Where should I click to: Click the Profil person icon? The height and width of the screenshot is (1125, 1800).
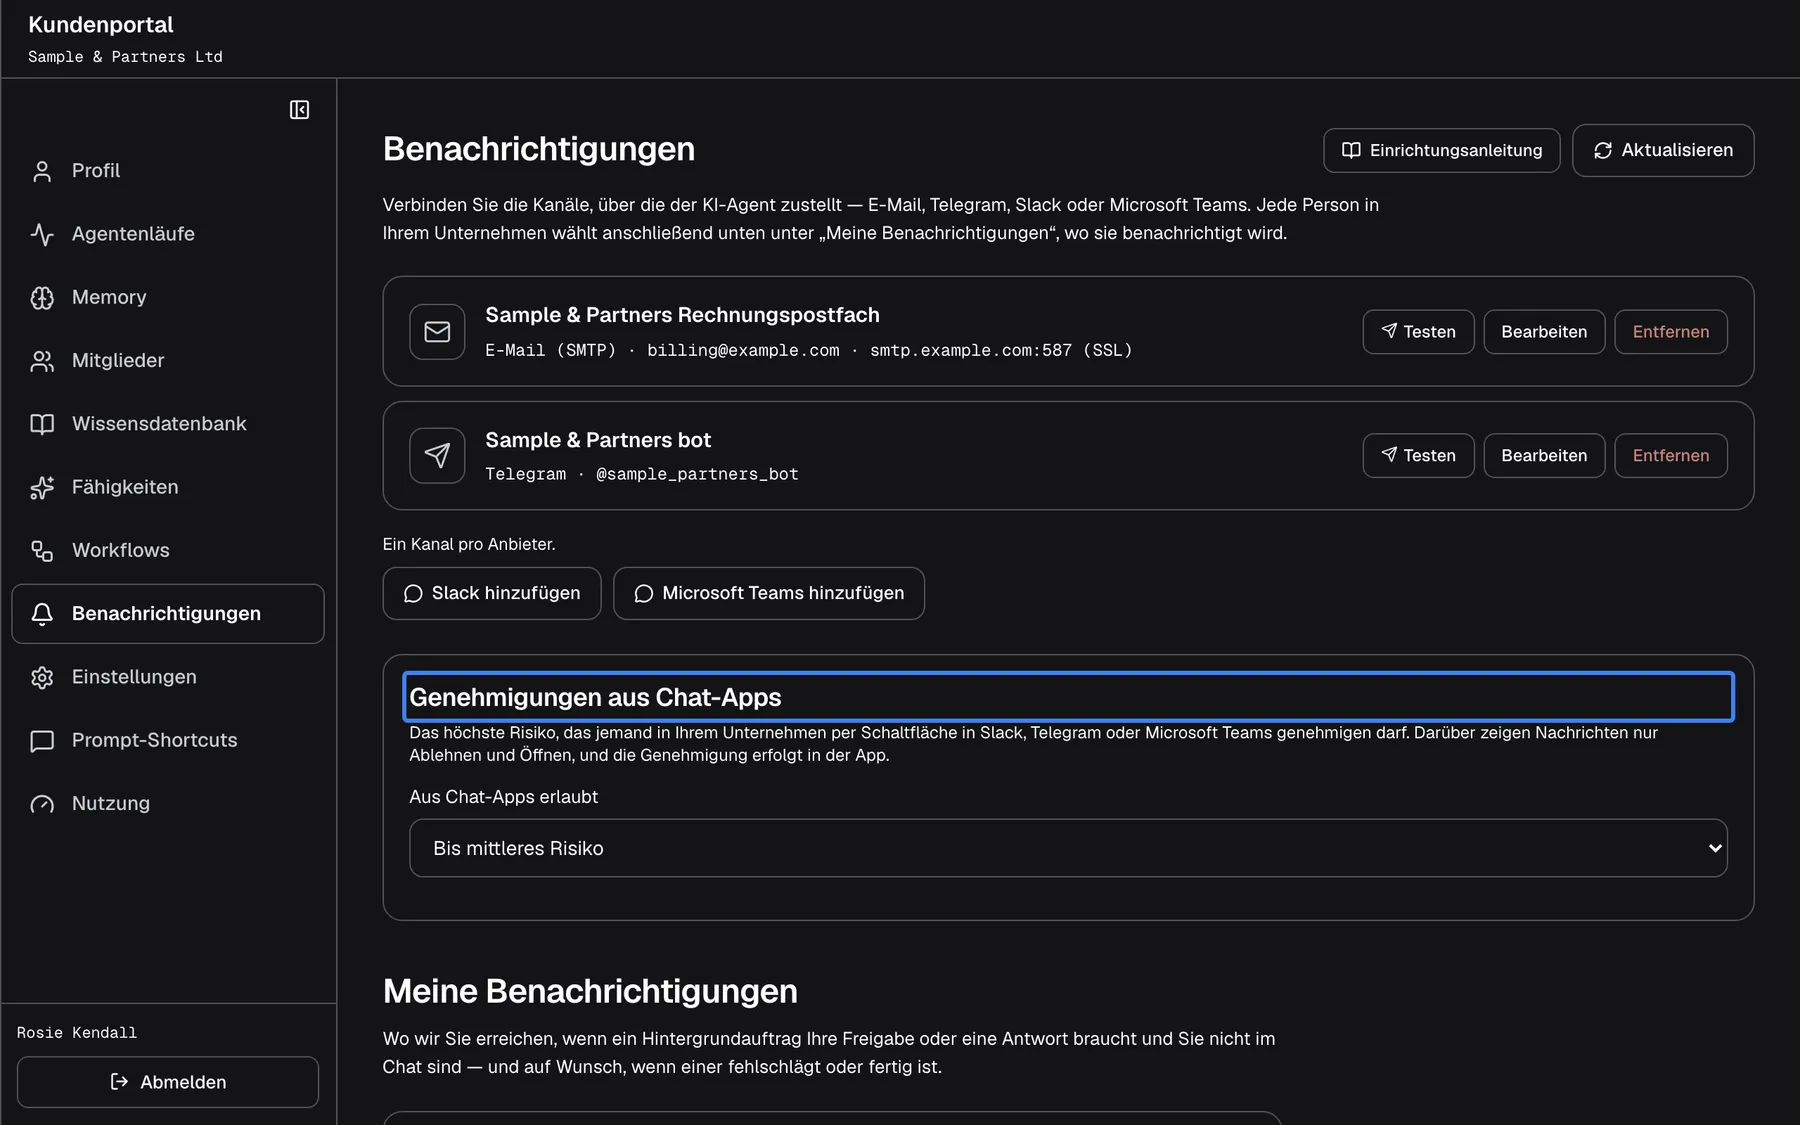coord(42,171)
